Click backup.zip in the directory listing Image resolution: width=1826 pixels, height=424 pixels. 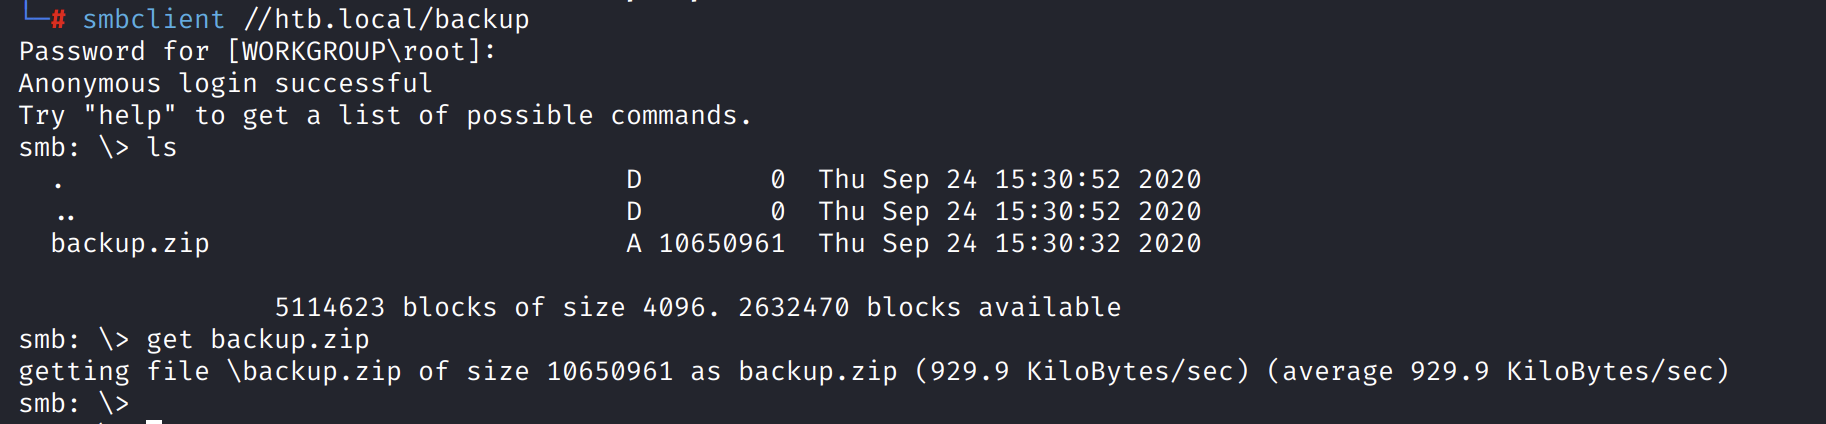(x=130, y=243)
